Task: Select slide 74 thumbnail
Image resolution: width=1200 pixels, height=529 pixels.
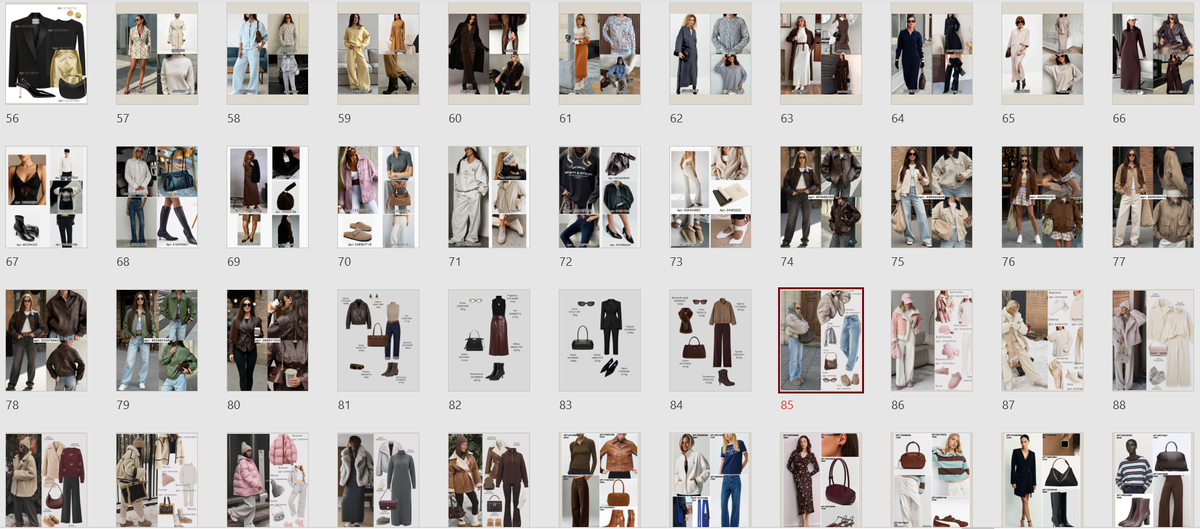Action: (821, 197)
